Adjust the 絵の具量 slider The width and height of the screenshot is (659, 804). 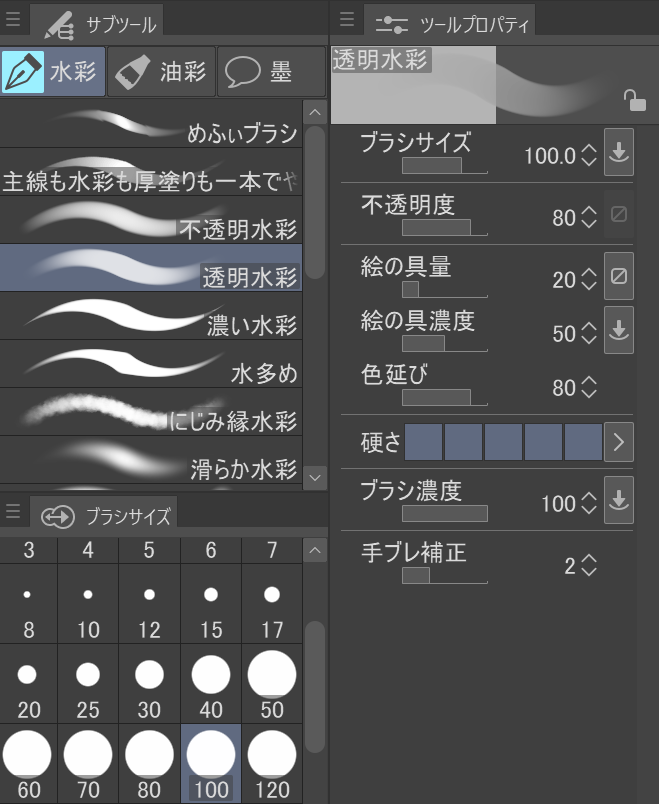(x=445, y=289)
